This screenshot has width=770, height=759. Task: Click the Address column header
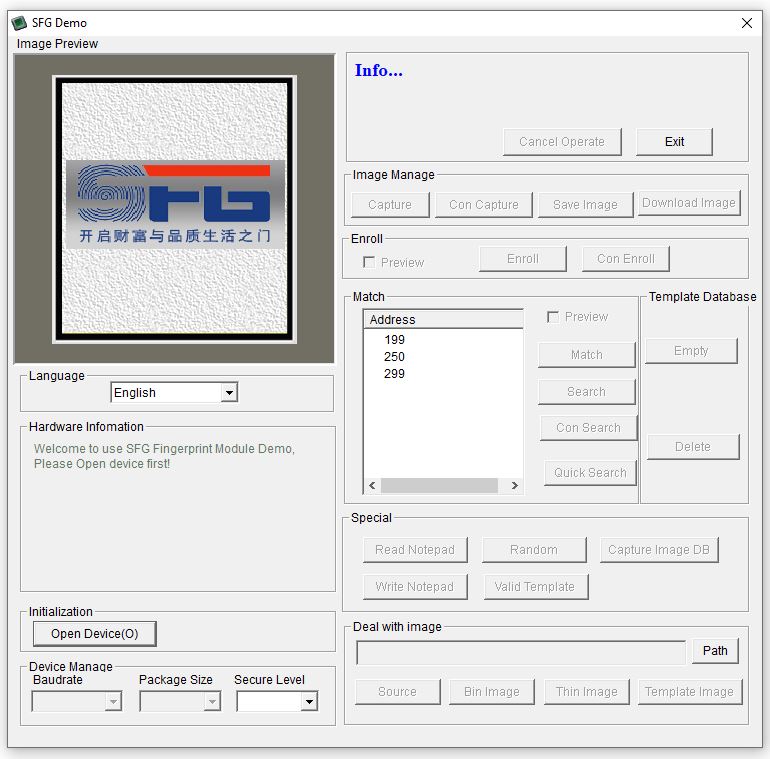442,320
